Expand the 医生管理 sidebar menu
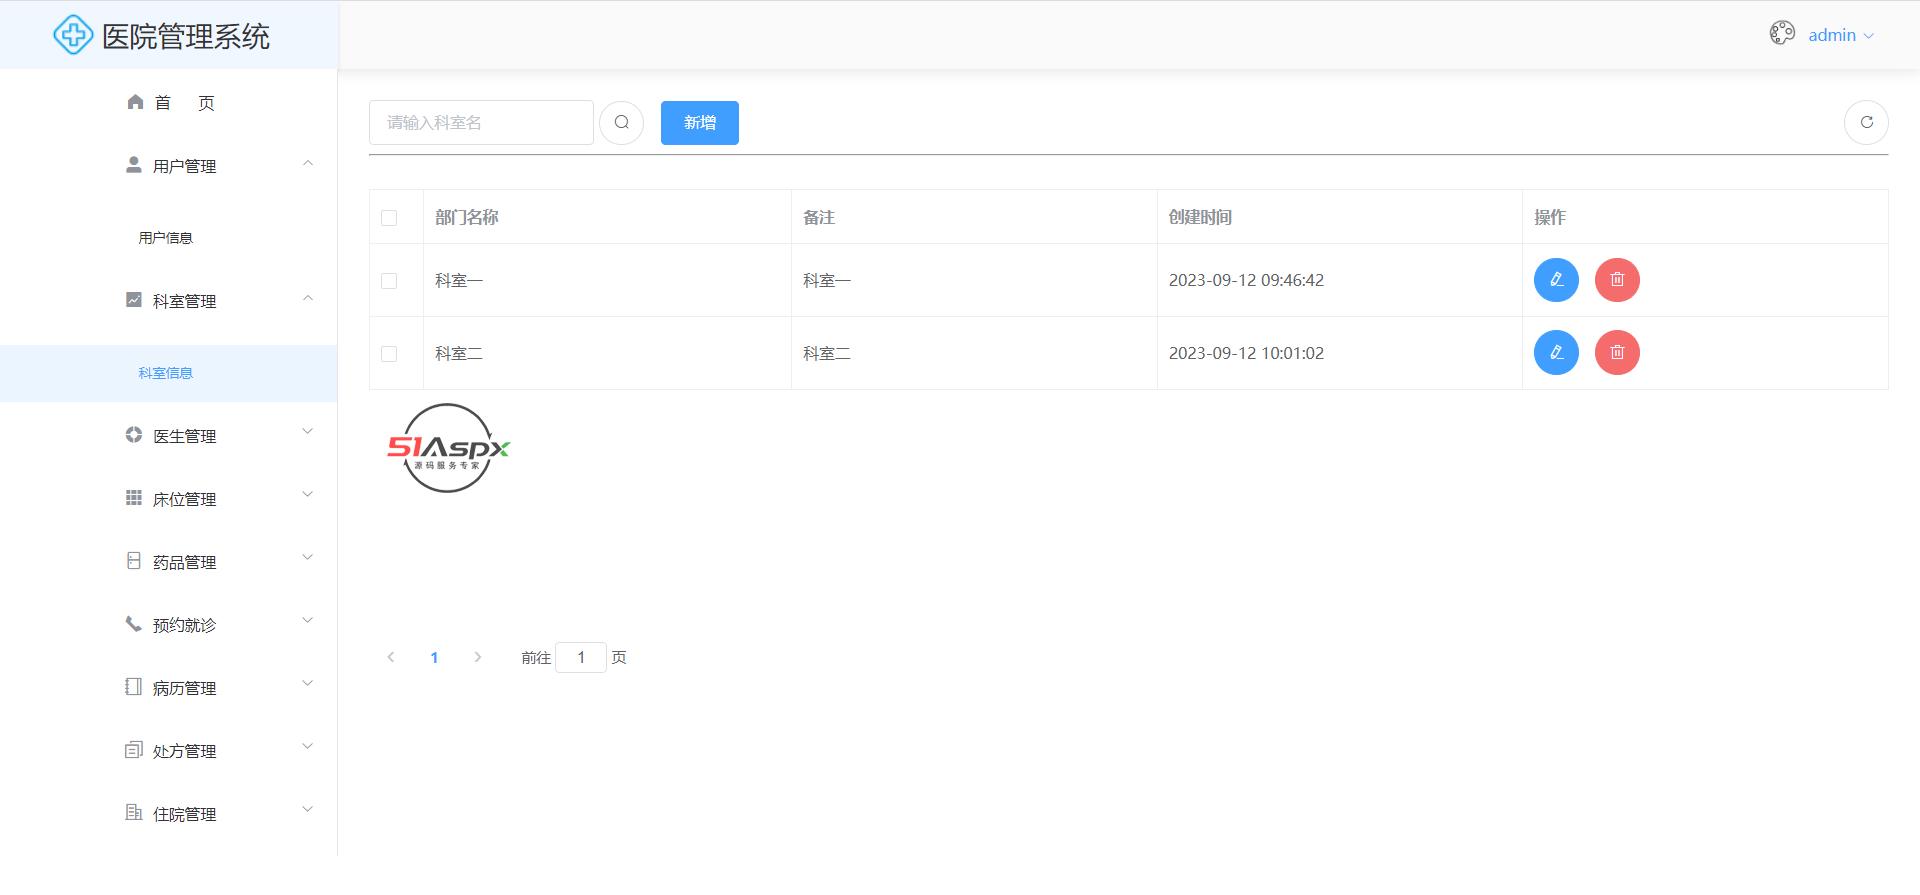This screenshot has width=1920, height=895. 184,436
